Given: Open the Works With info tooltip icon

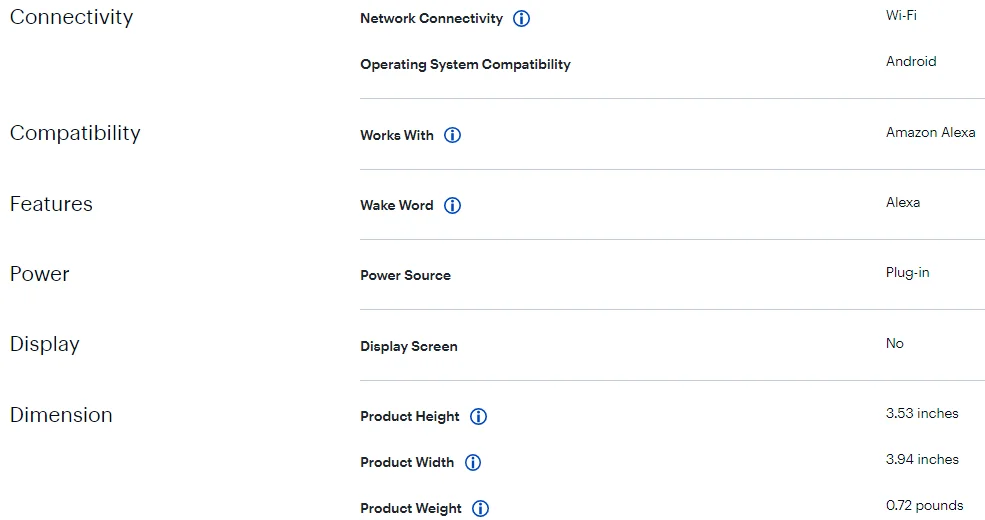Looking at the screenshot, I should [x=452, y=135].
